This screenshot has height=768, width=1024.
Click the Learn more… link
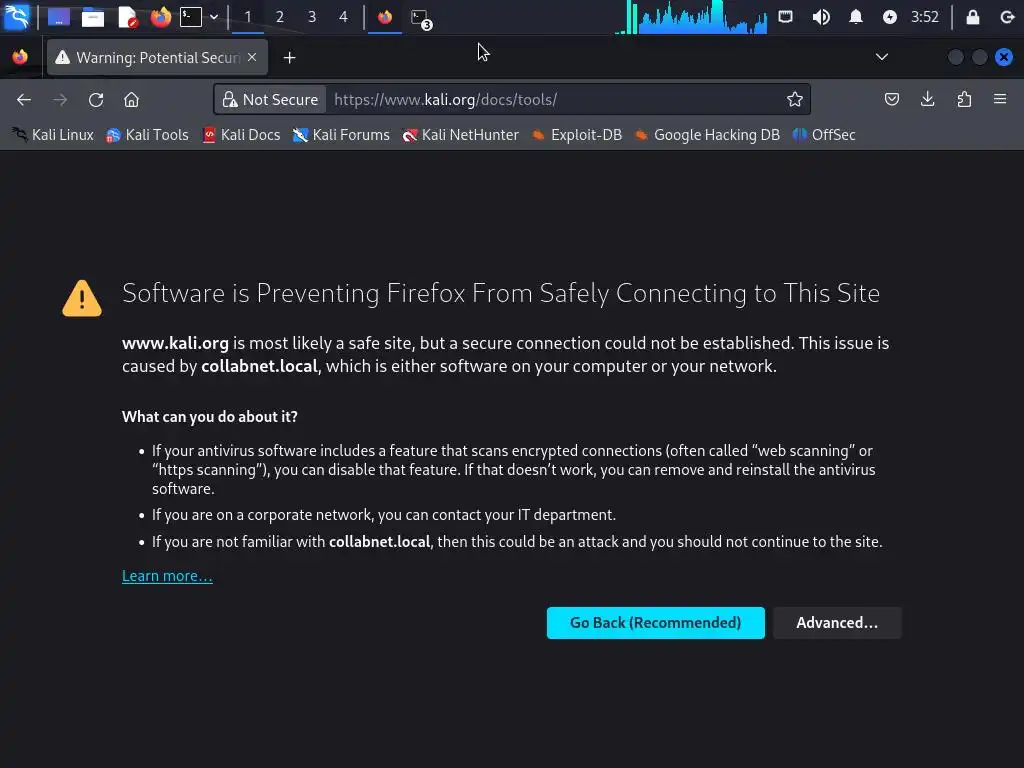[x=167, y=576]
